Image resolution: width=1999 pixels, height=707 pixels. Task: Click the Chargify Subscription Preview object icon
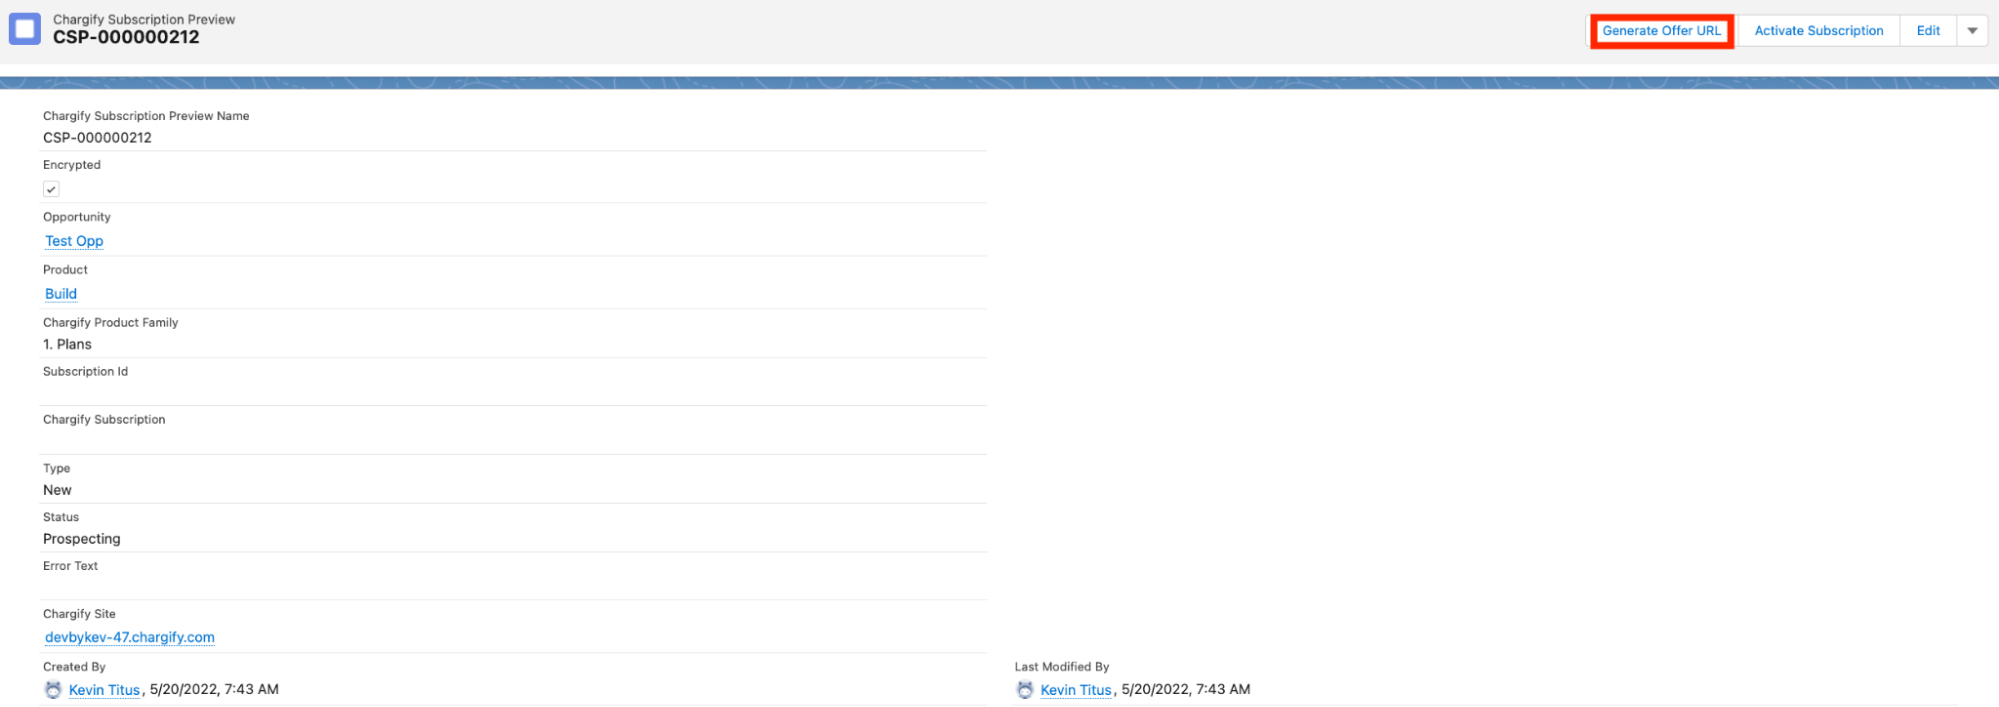pyautogui.click(x=25, y=29)
